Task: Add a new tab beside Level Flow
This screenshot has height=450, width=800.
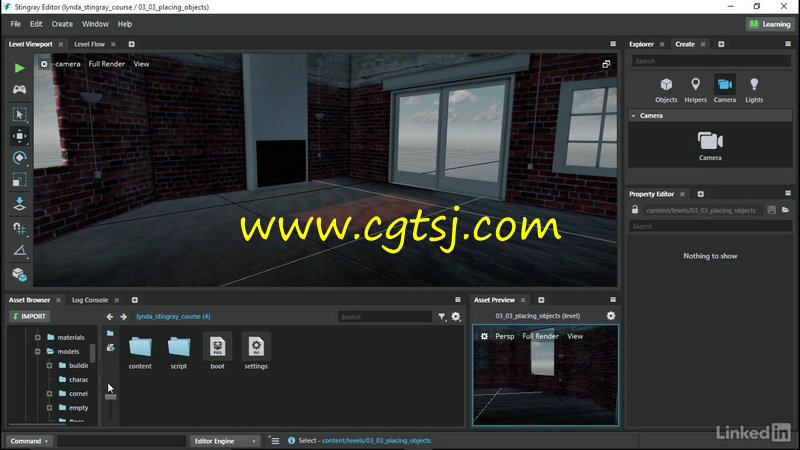Action: point(132,44)
